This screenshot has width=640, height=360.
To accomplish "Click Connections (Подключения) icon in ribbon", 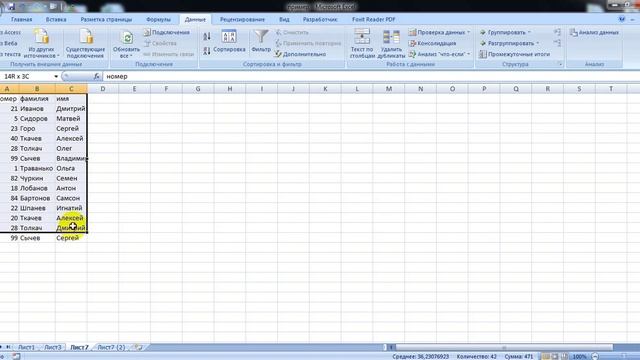I will 167,32.
